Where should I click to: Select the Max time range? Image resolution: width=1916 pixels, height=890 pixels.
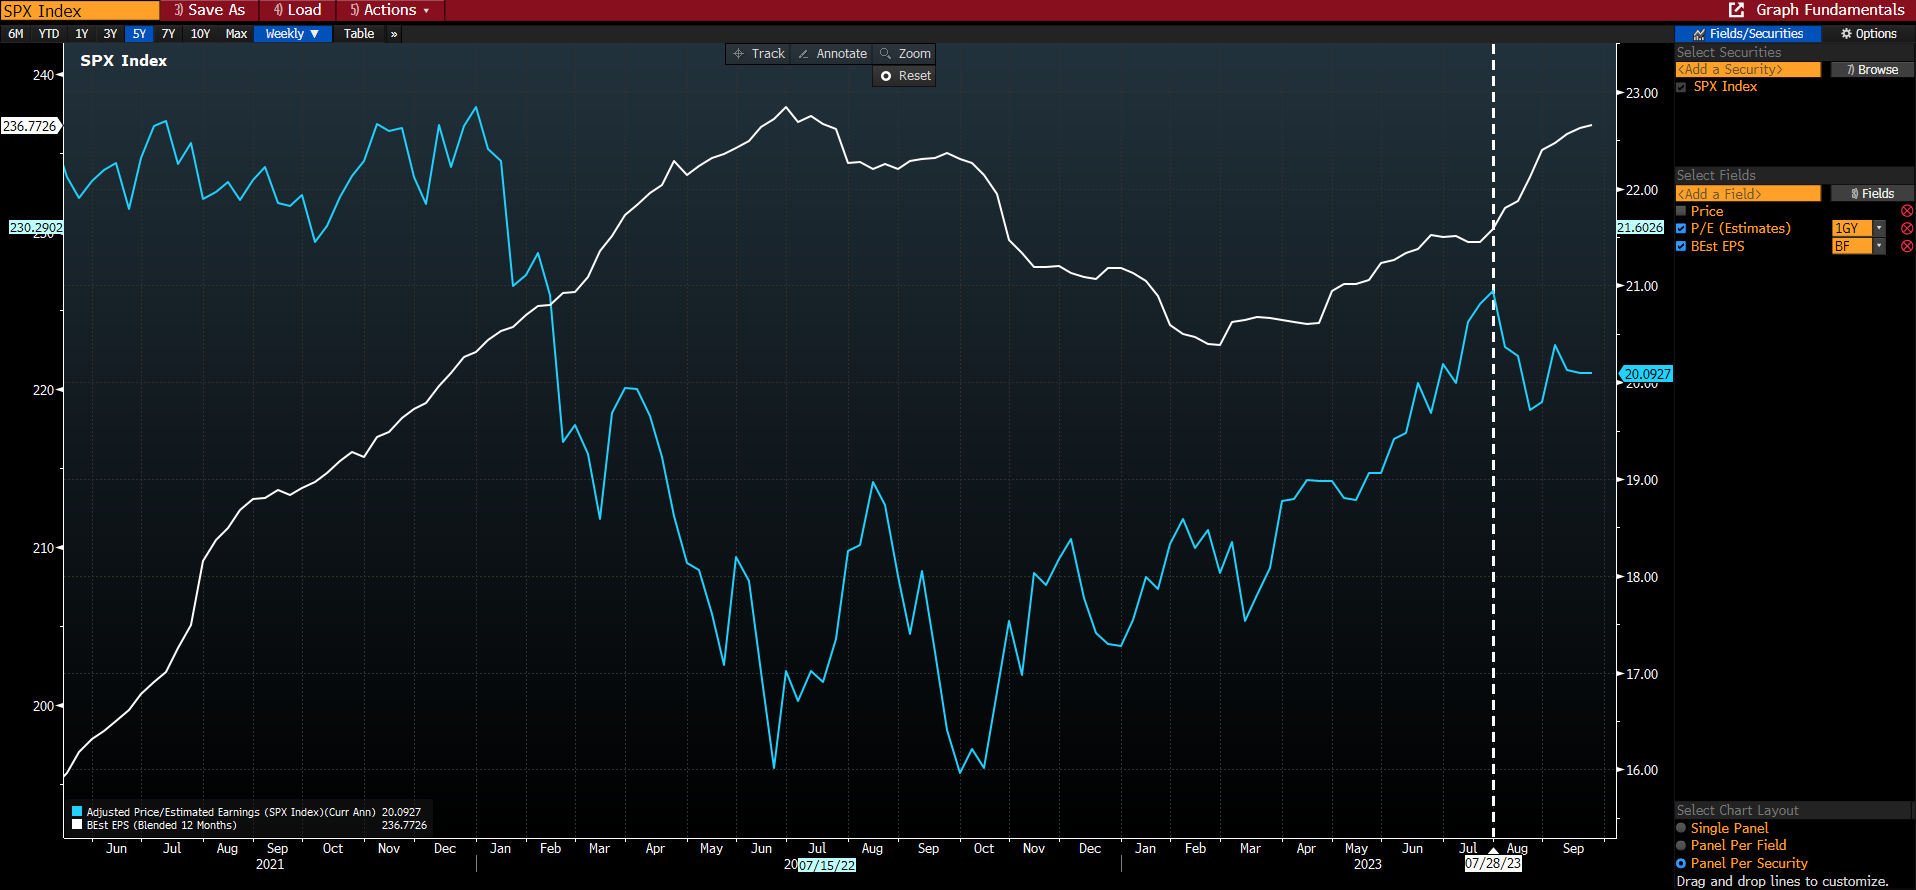click(236, 34)
